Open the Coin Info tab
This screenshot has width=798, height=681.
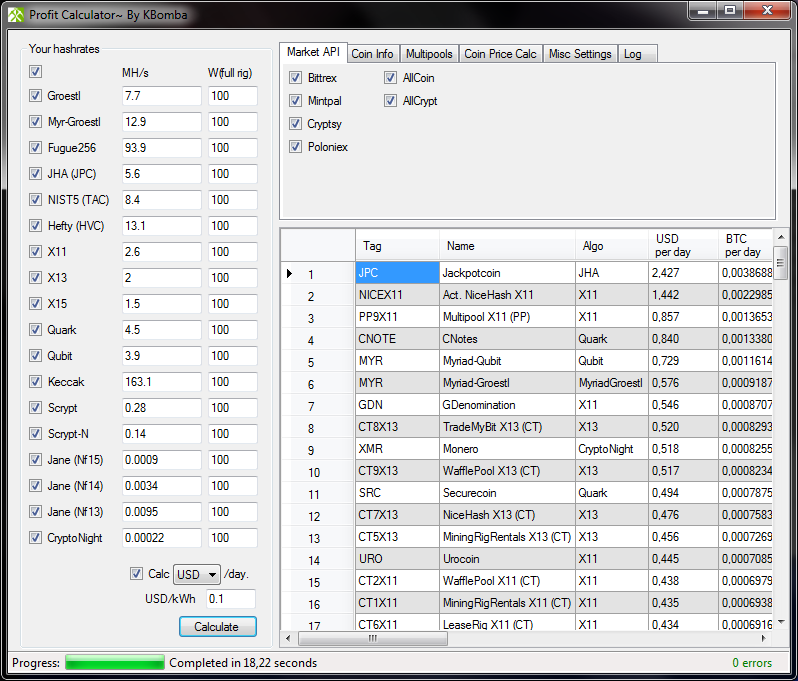tap(372, 54)
